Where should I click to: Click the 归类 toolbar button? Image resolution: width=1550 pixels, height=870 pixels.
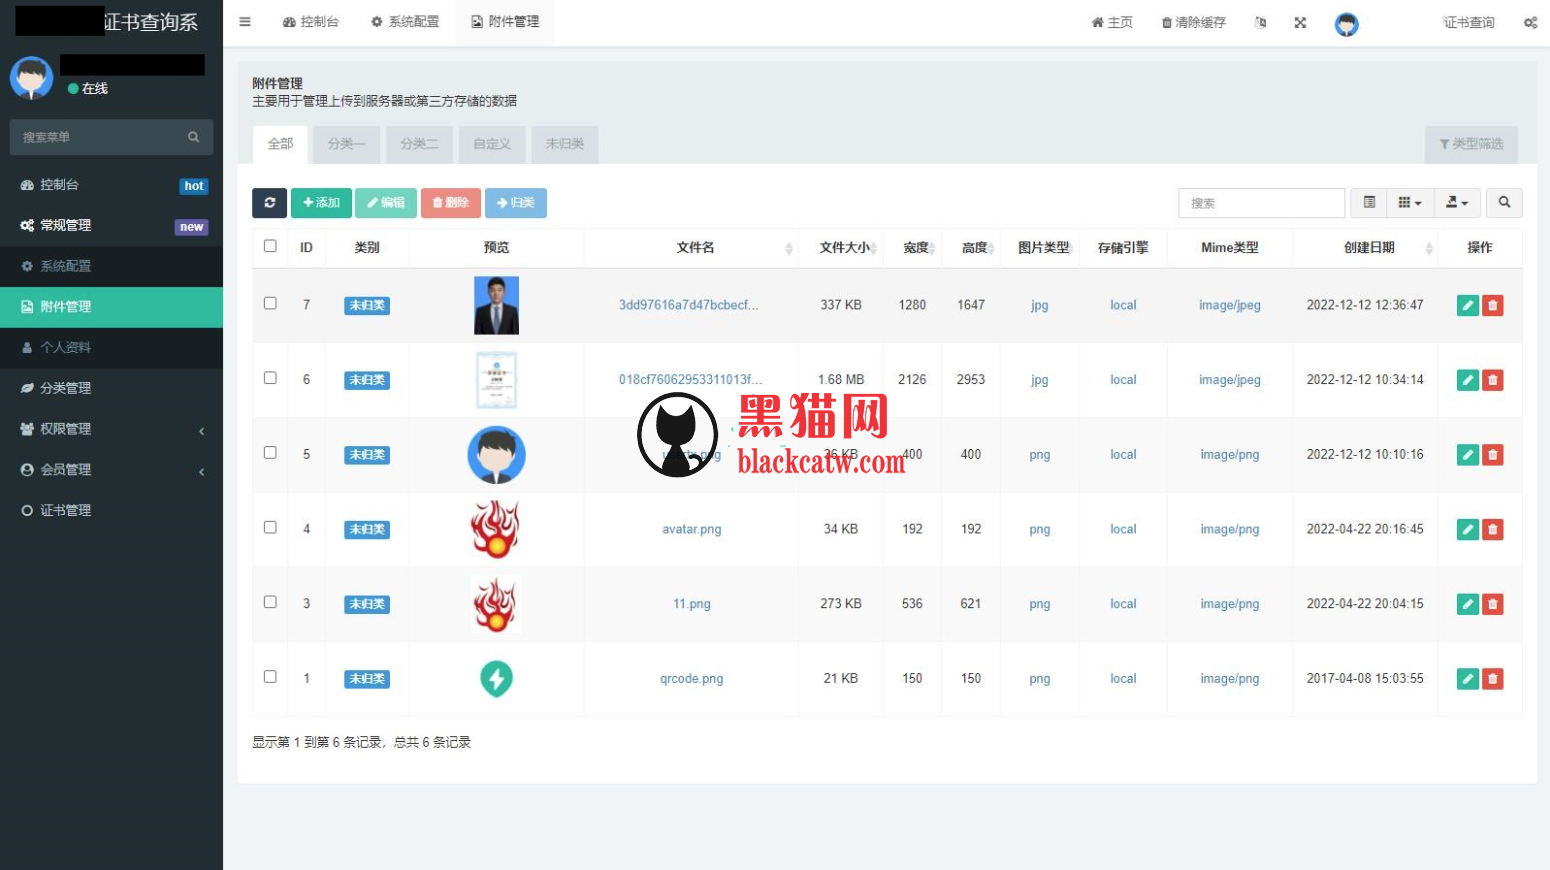click(516, 203)
